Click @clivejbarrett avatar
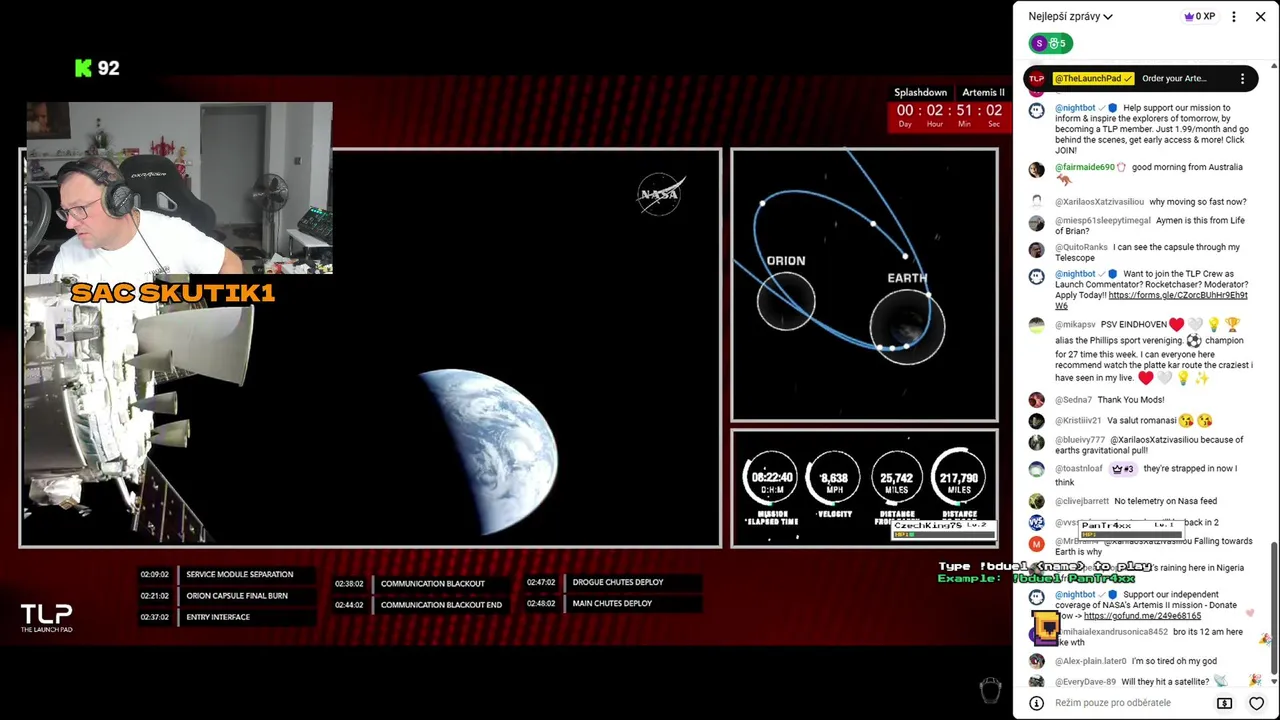1280x720 pixels. 1036,501
